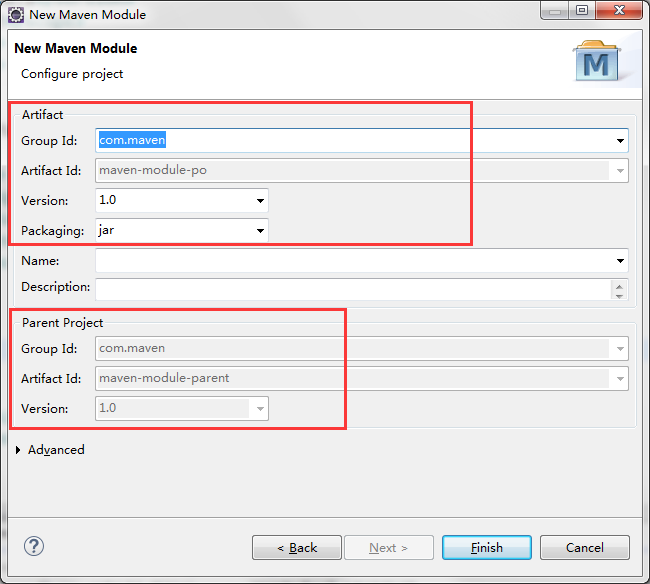Viewport: 650px width, 584px height.
Task: Click the 'Parent Project' group label
Action: point(63,323)
